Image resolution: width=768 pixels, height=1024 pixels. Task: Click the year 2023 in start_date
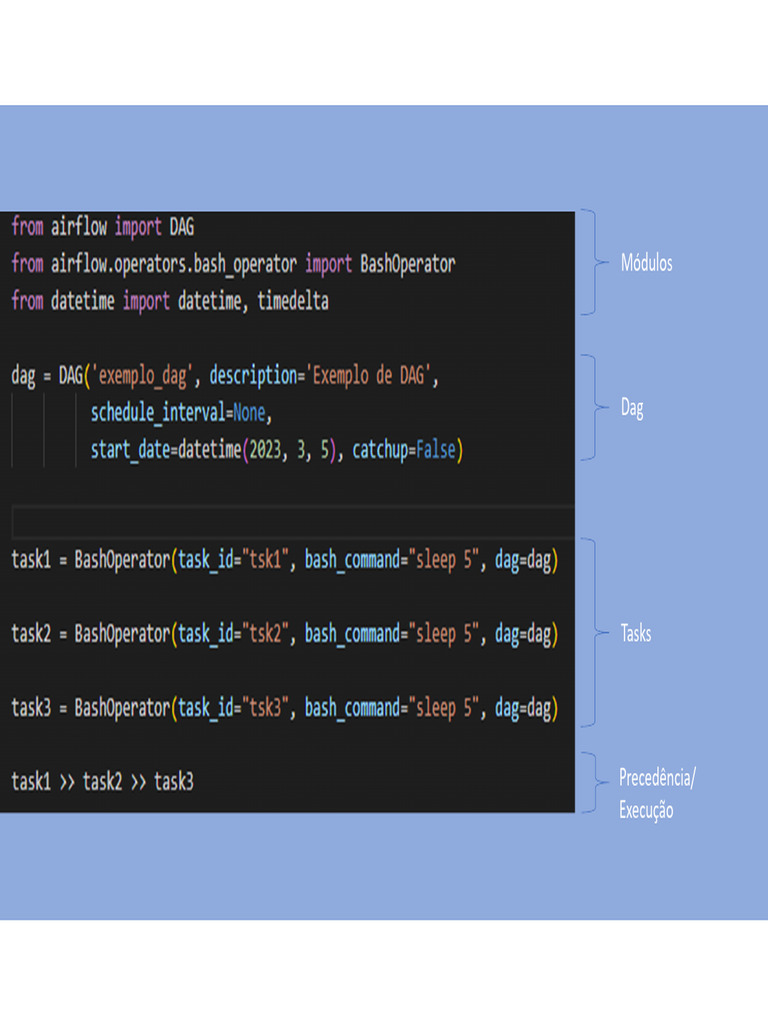click(263, 450)
